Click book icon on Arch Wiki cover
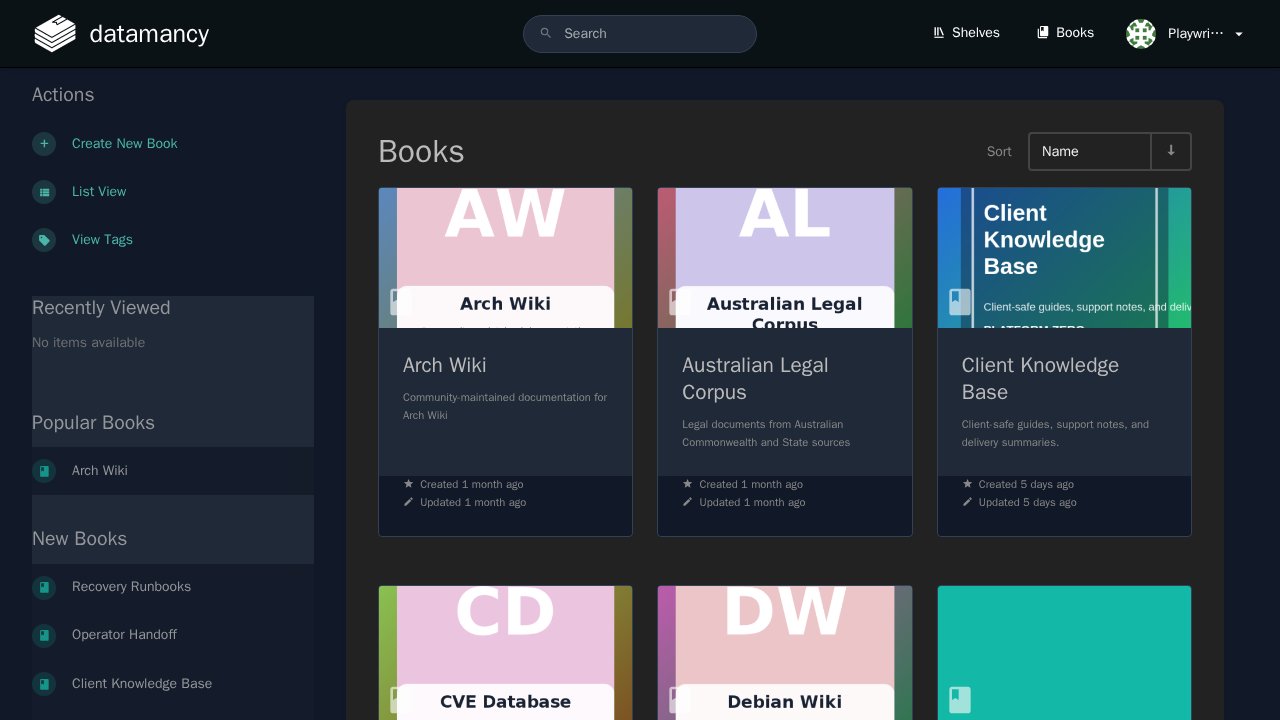This screenshot has height=720, width=1280. pyautogui.click(x=400, y=302)
